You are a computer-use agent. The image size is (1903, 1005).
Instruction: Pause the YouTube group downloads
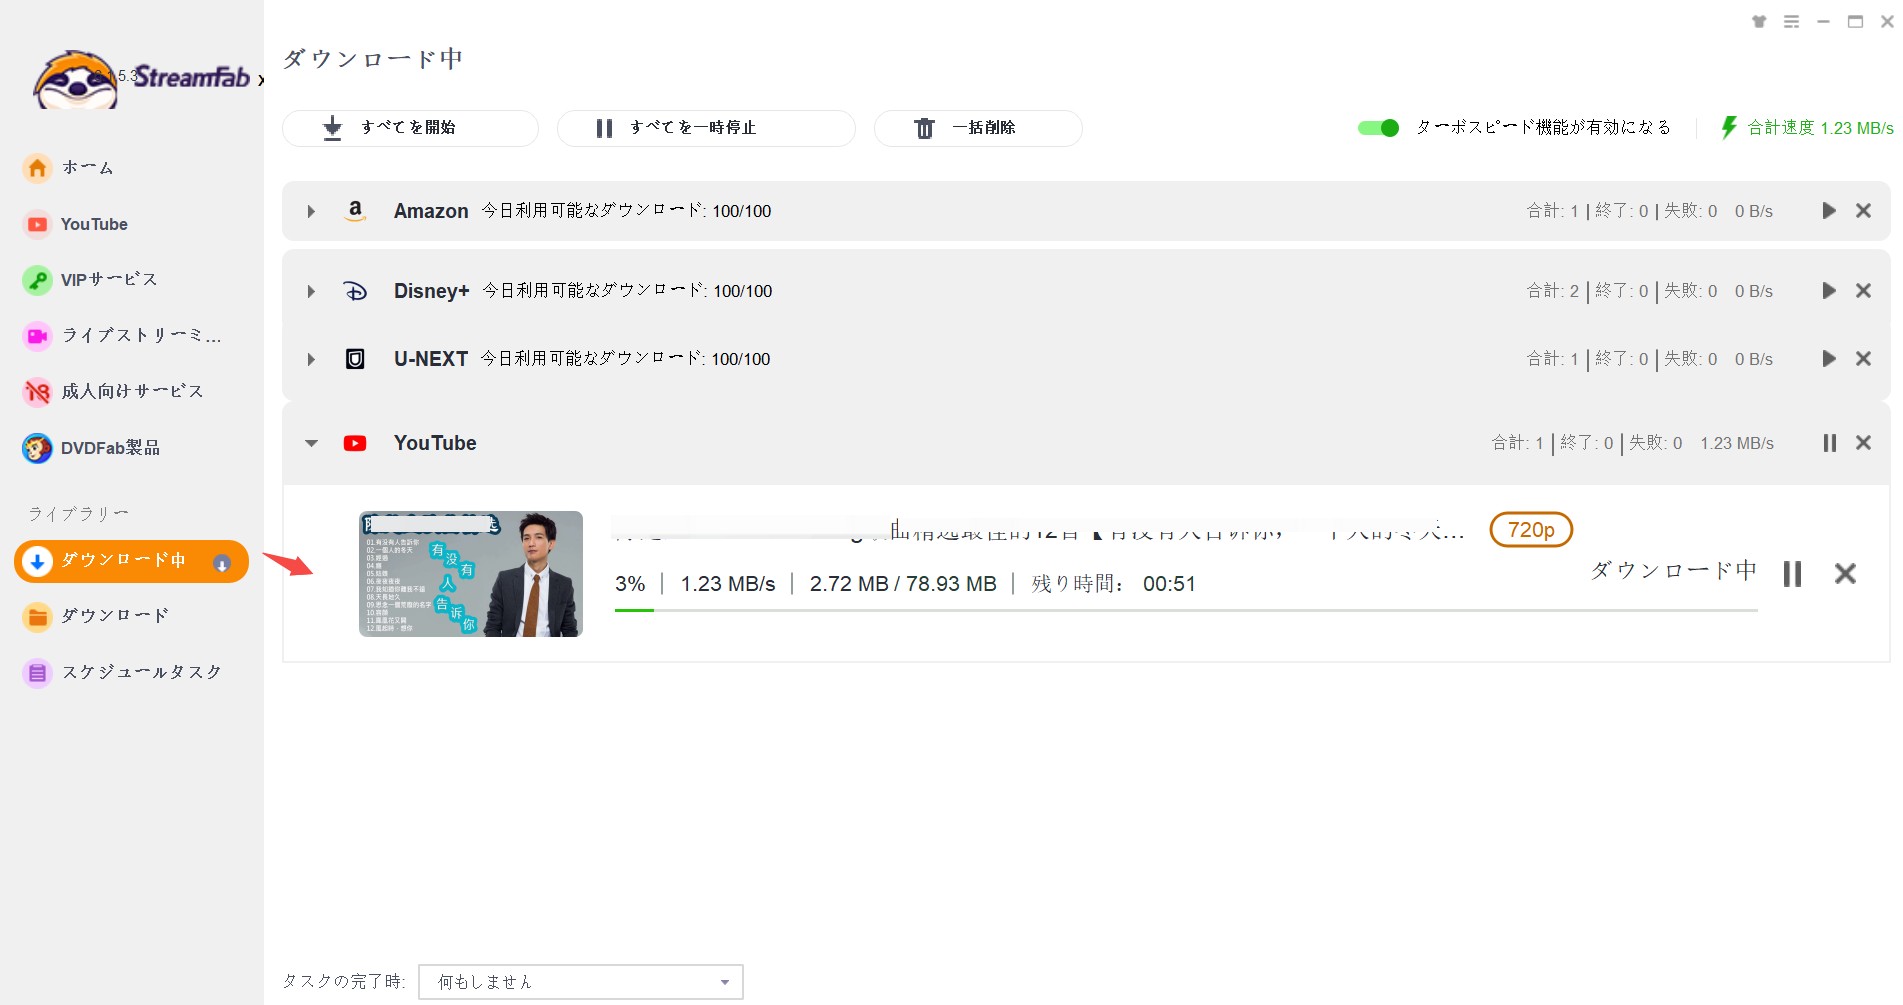(1829, 443)
